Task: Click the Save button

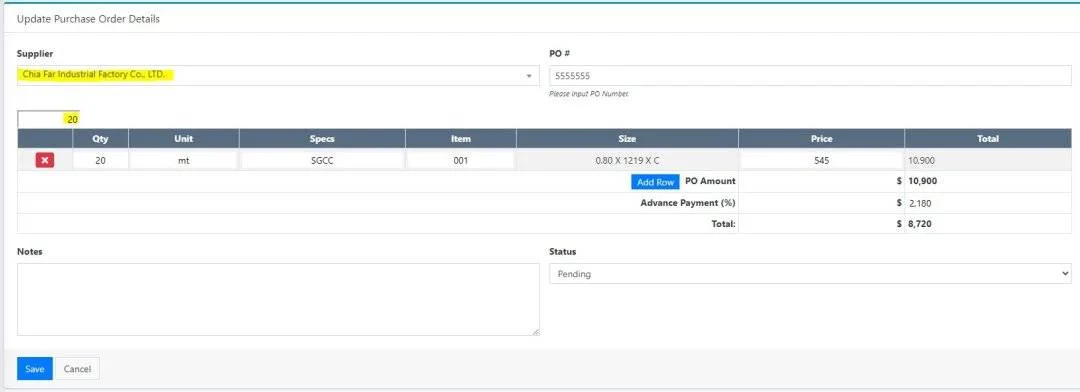Action: click(x=34, y=369)
